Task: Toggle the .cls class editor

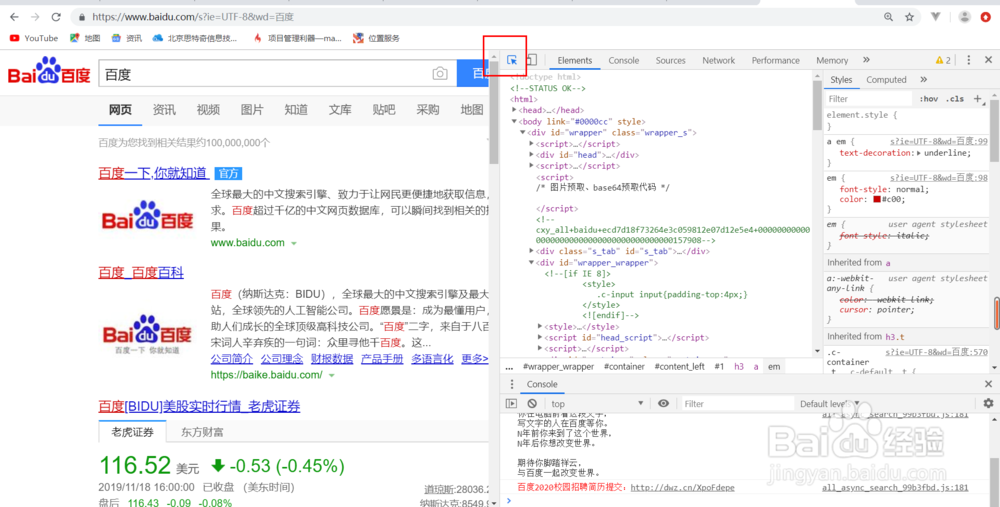Action: (955, 99)
